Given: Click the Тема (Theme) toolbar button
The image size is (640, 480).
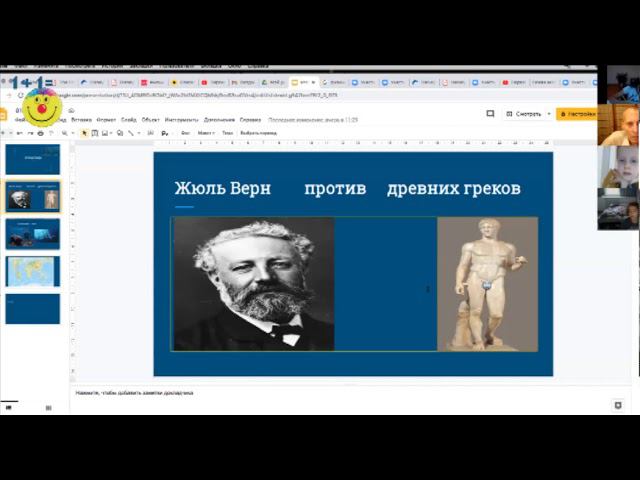Looking at the screenshot, I should tap(227, 133).
